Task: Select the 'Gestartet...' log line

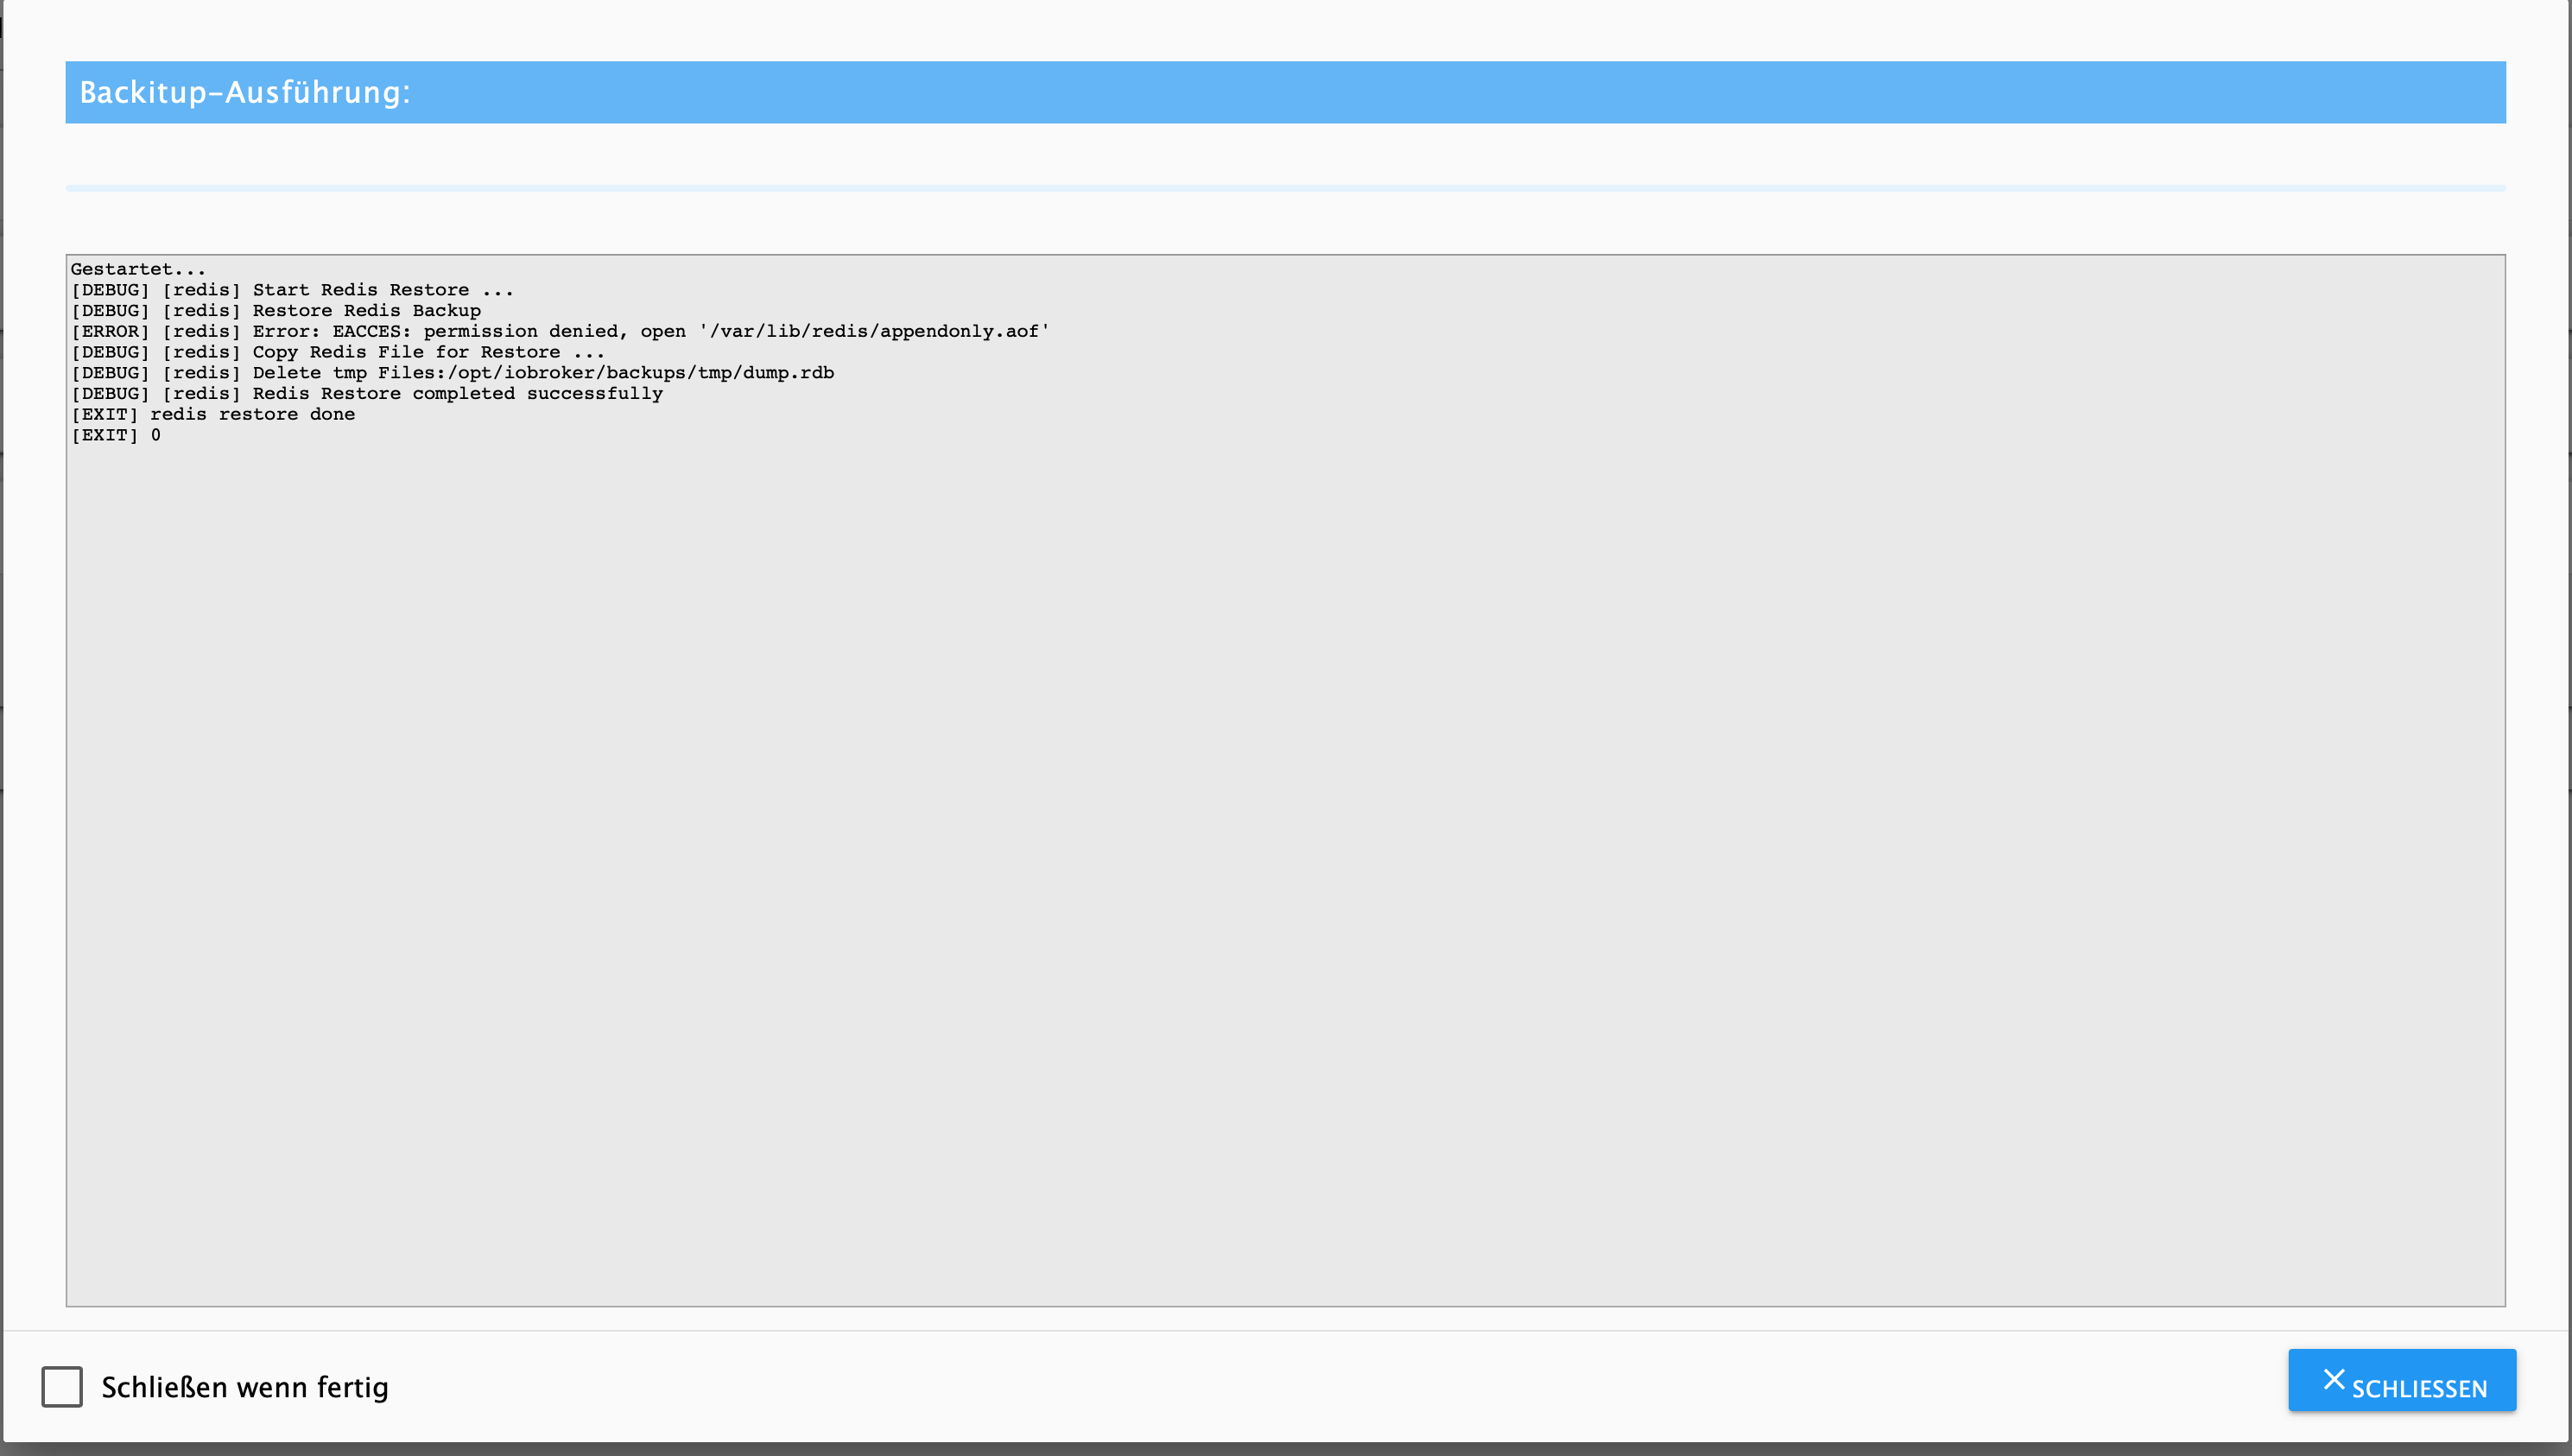Action: [138, 269]
